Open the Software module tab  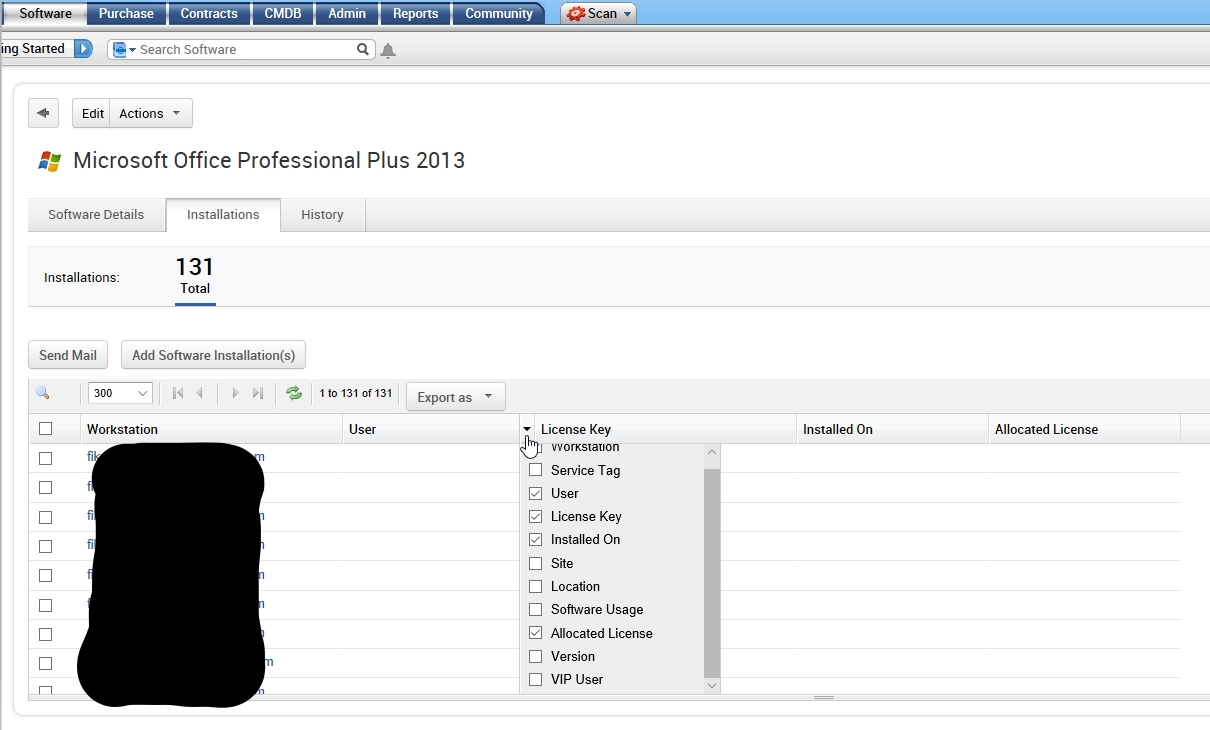pos(45,13)
